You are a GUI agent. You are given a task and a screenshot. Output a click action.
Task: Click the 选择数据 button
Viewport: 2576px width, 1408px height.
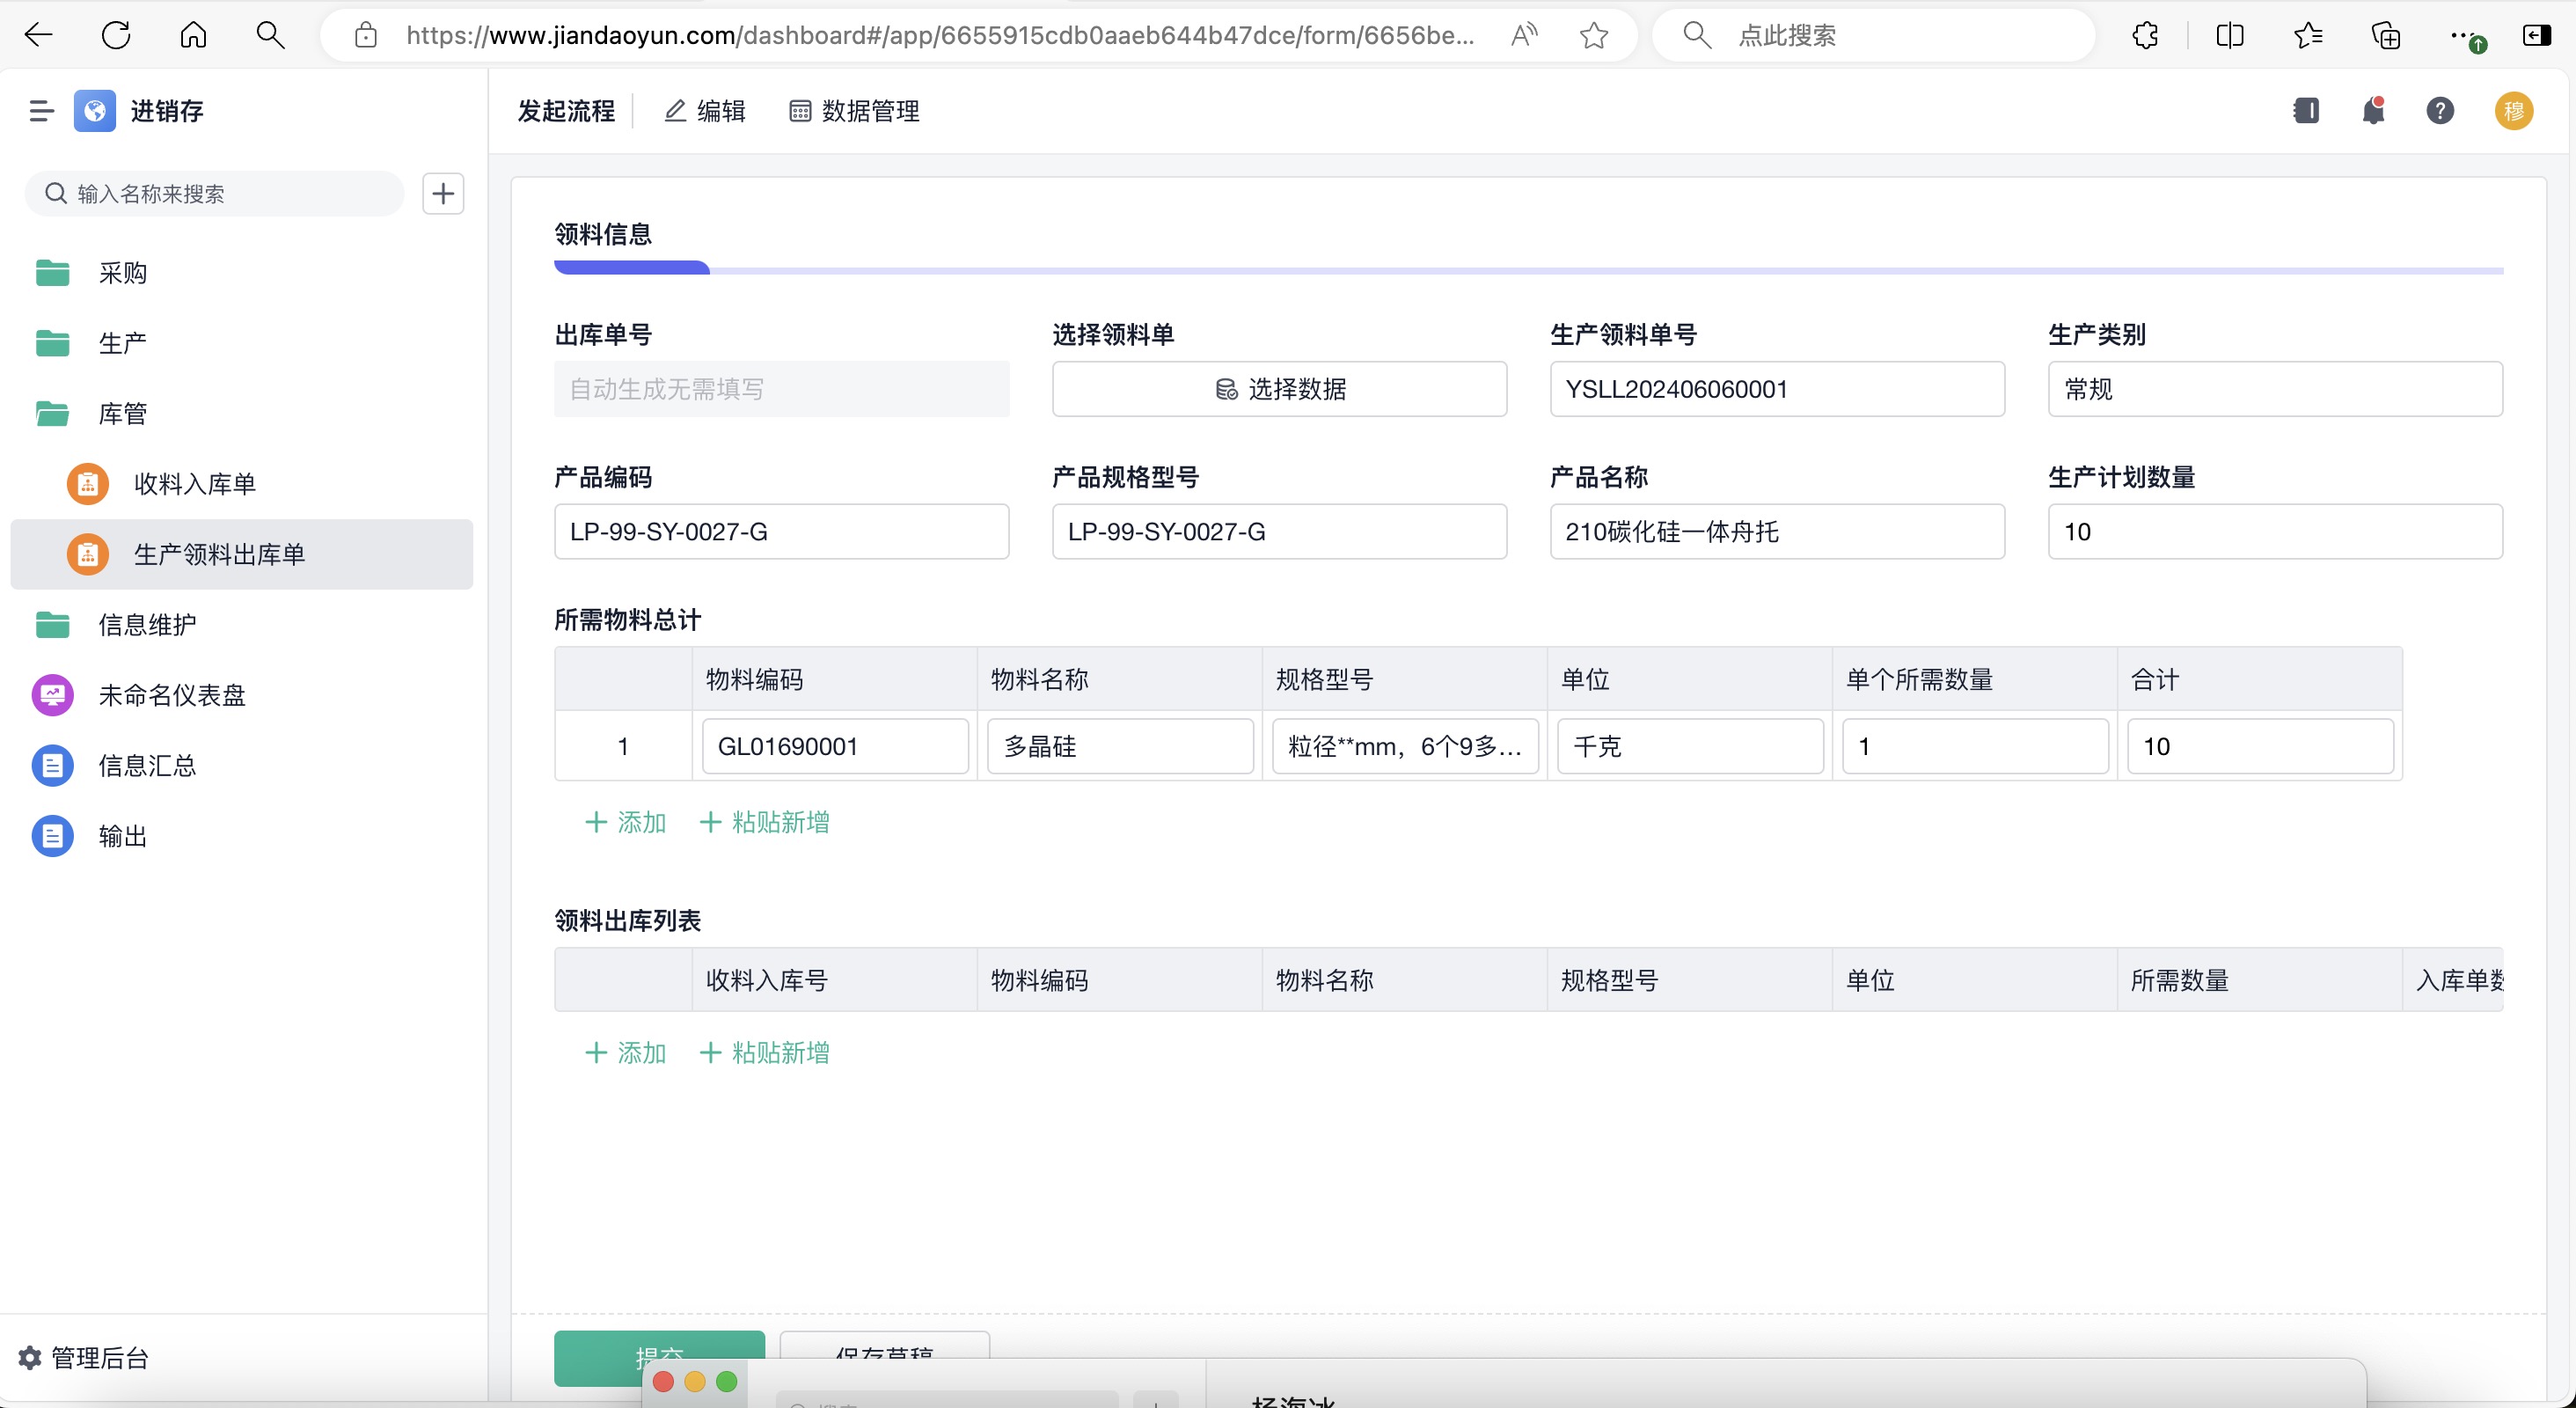1279,389
